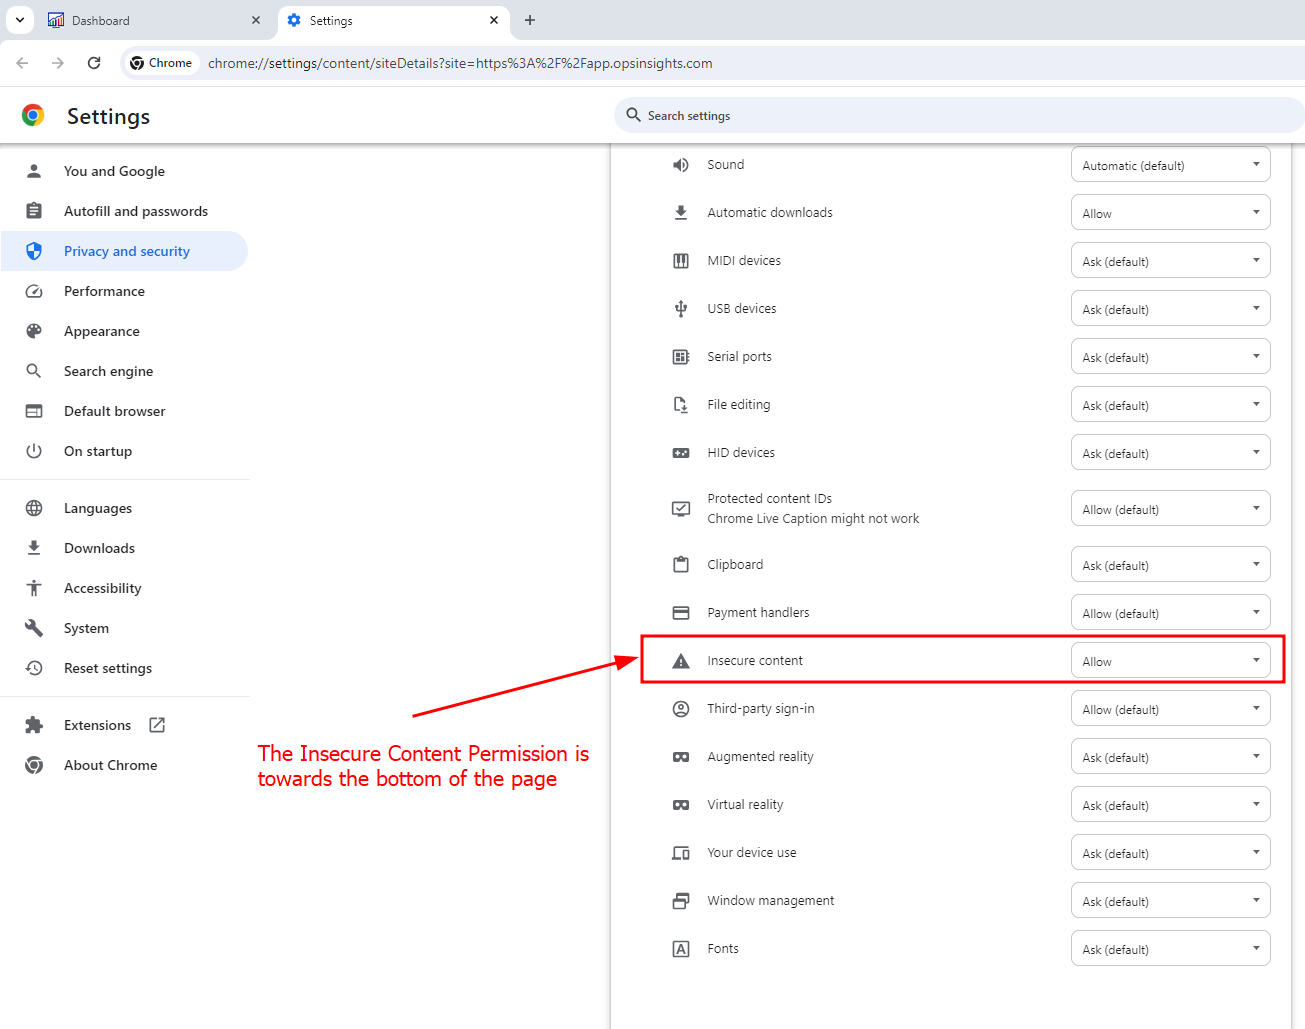Open new tab with plus icon
The width and height of the screenshot is (1305, 1029).
click(x=530, y=20)
